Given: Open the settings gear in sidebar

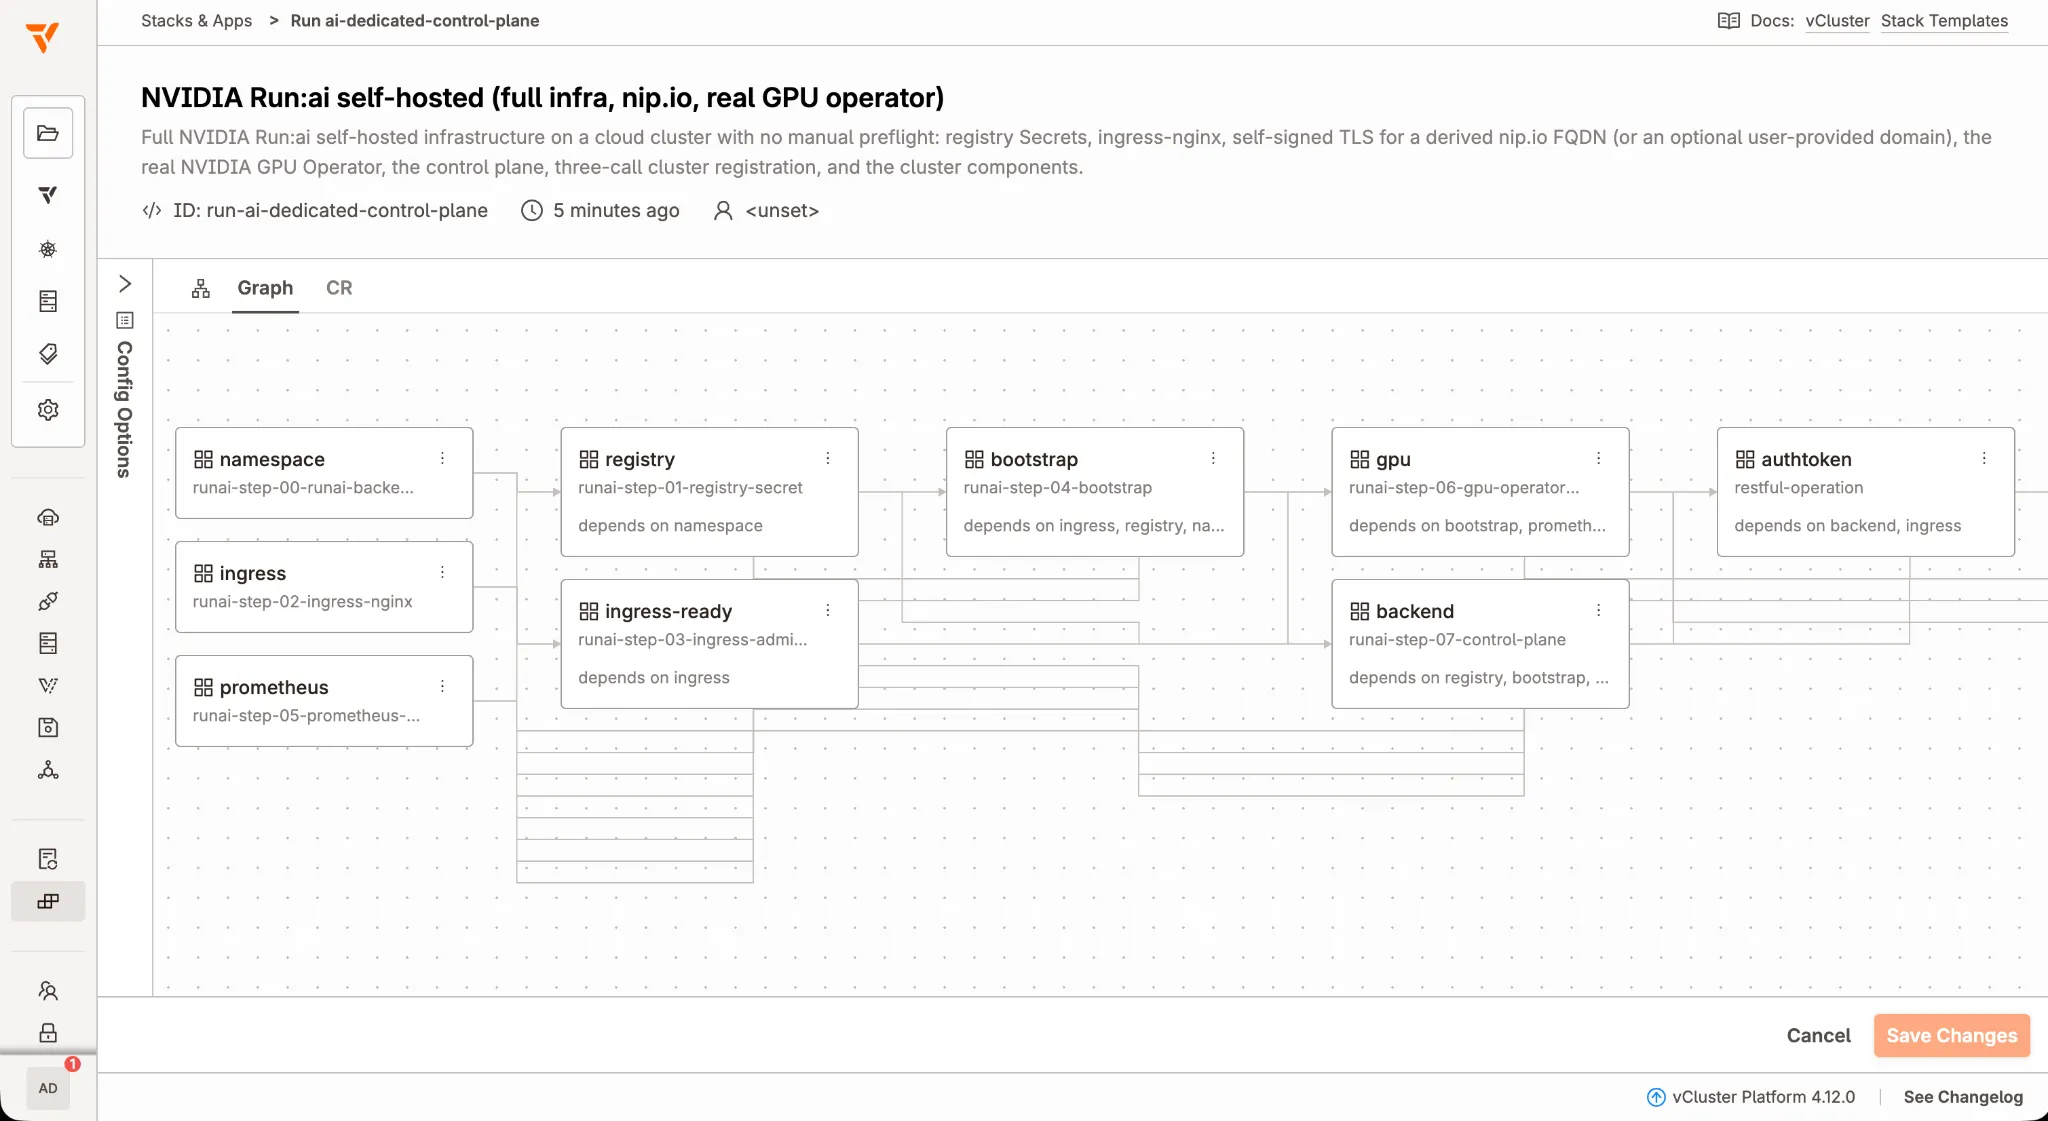Looking at the screenshot, I should (48, 410).
